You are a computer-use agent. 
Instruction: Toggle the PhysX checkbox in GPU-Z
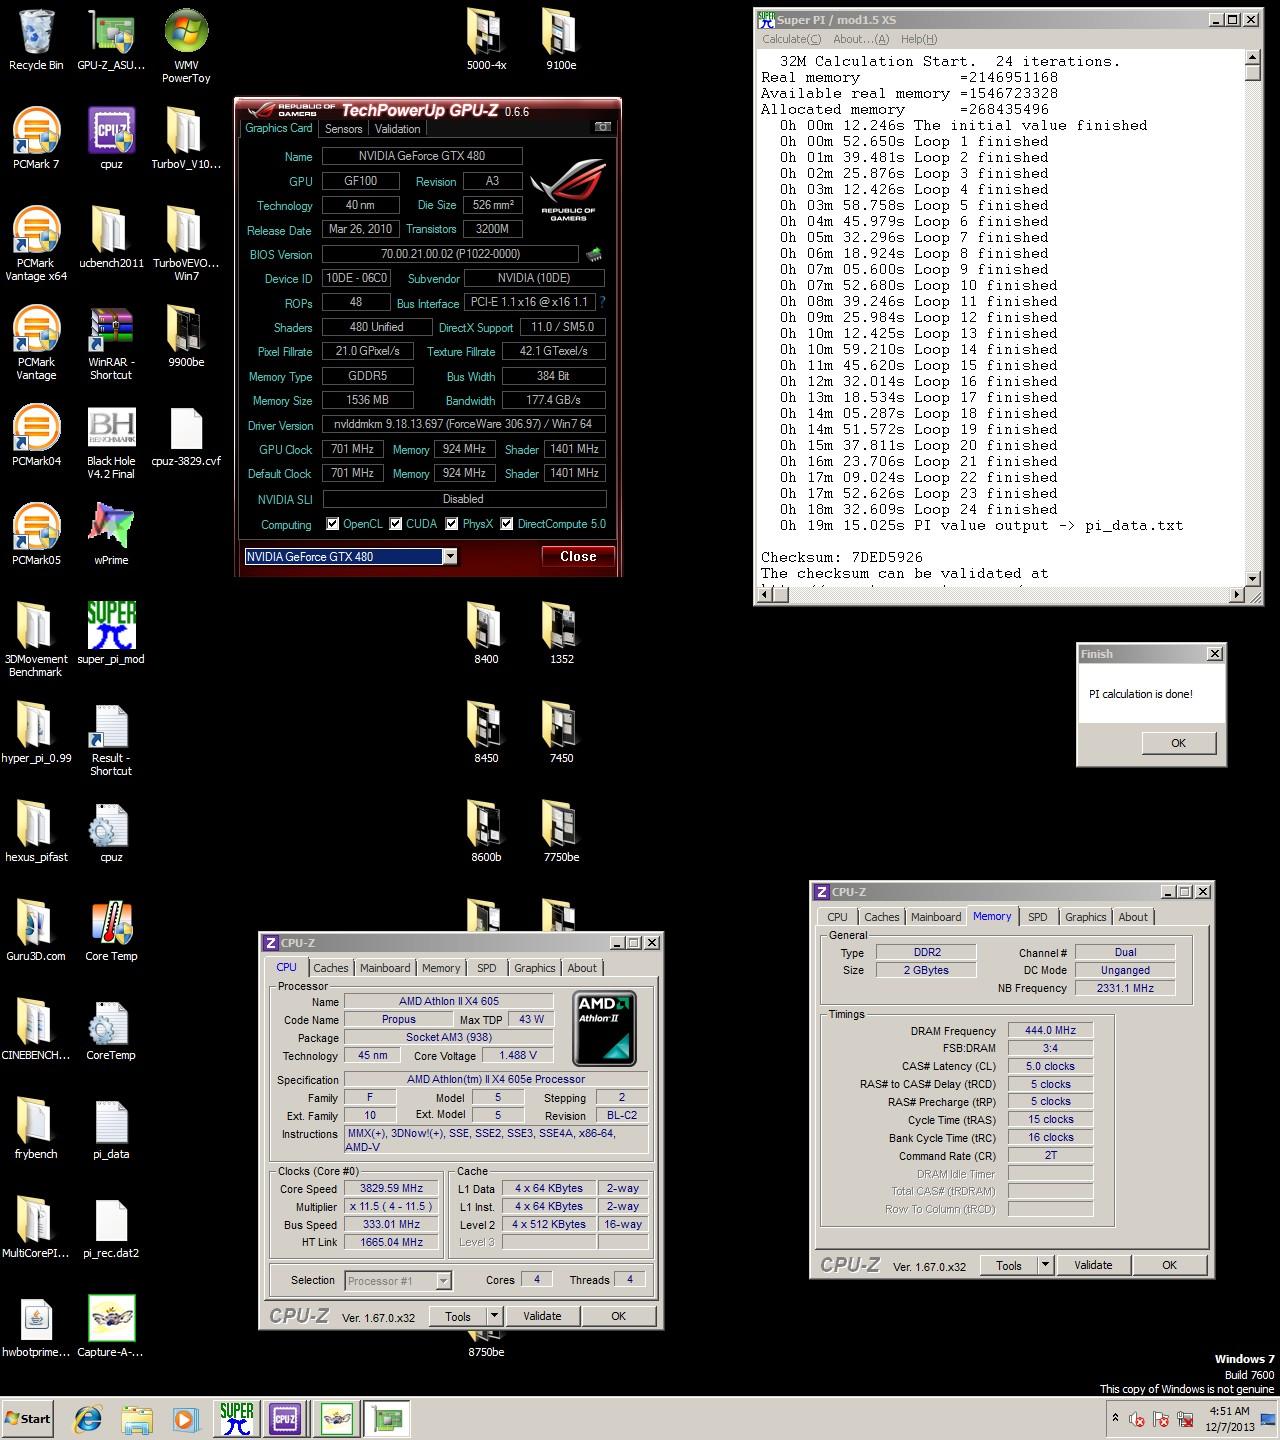coord(452,524)
